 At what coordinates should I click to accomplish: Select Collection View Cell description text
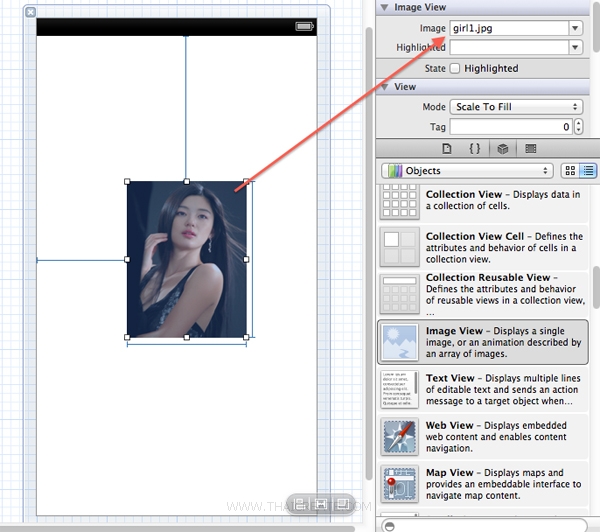(504, 248)
